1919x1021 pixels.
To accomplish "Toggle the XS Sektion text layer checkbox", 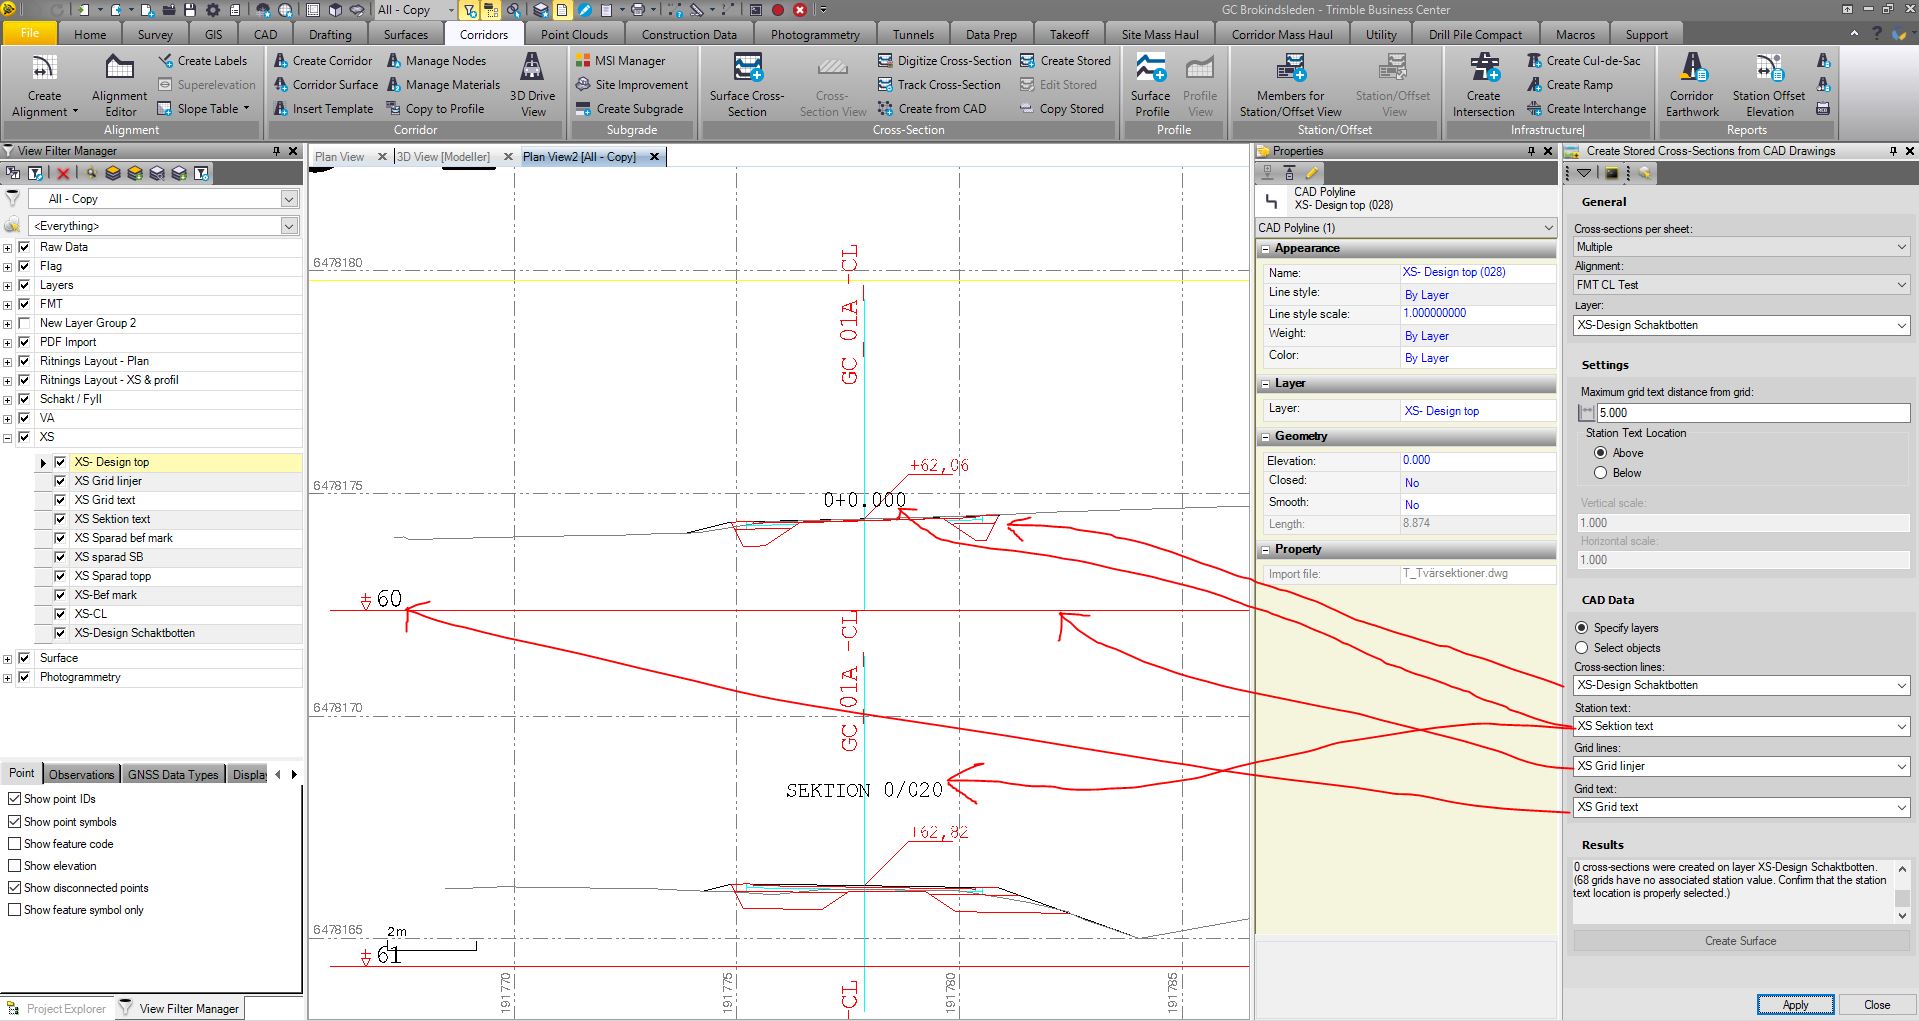I will tap(61, 519).
